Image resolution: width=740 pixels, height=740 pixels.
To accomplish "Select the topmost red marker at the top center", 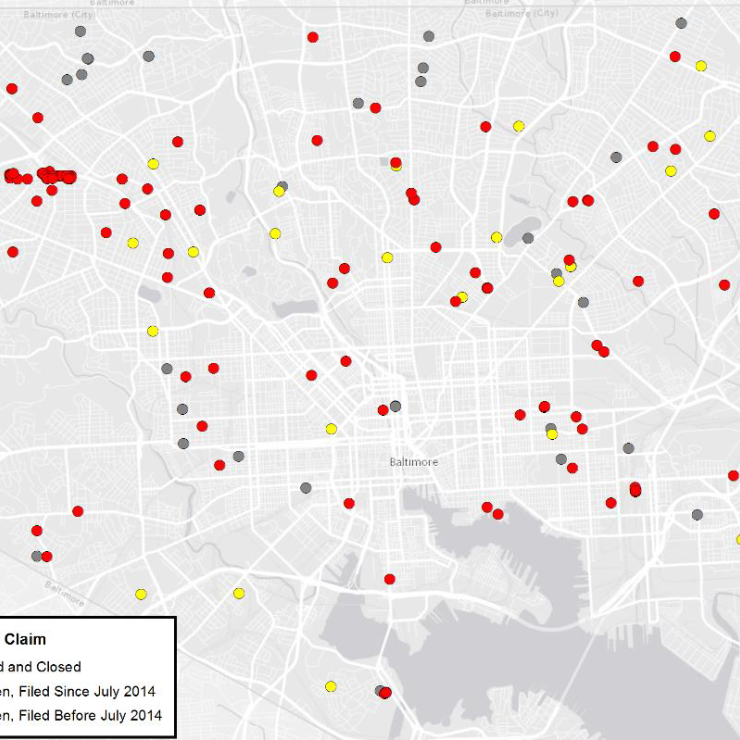I will 313,37.
